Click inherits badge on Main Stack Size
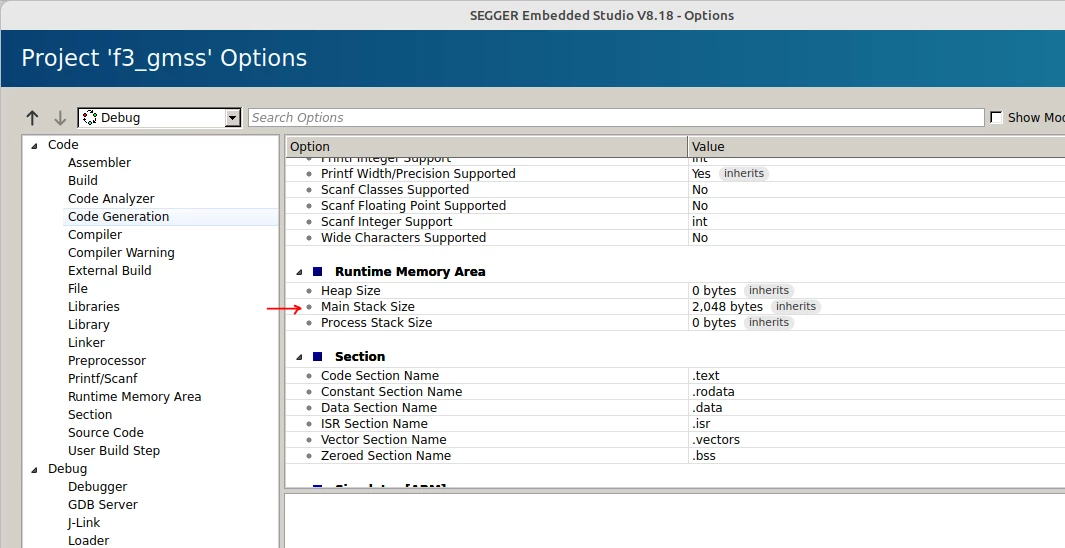This screenshot has height=548, width=1065. click(x=795, y=307)
